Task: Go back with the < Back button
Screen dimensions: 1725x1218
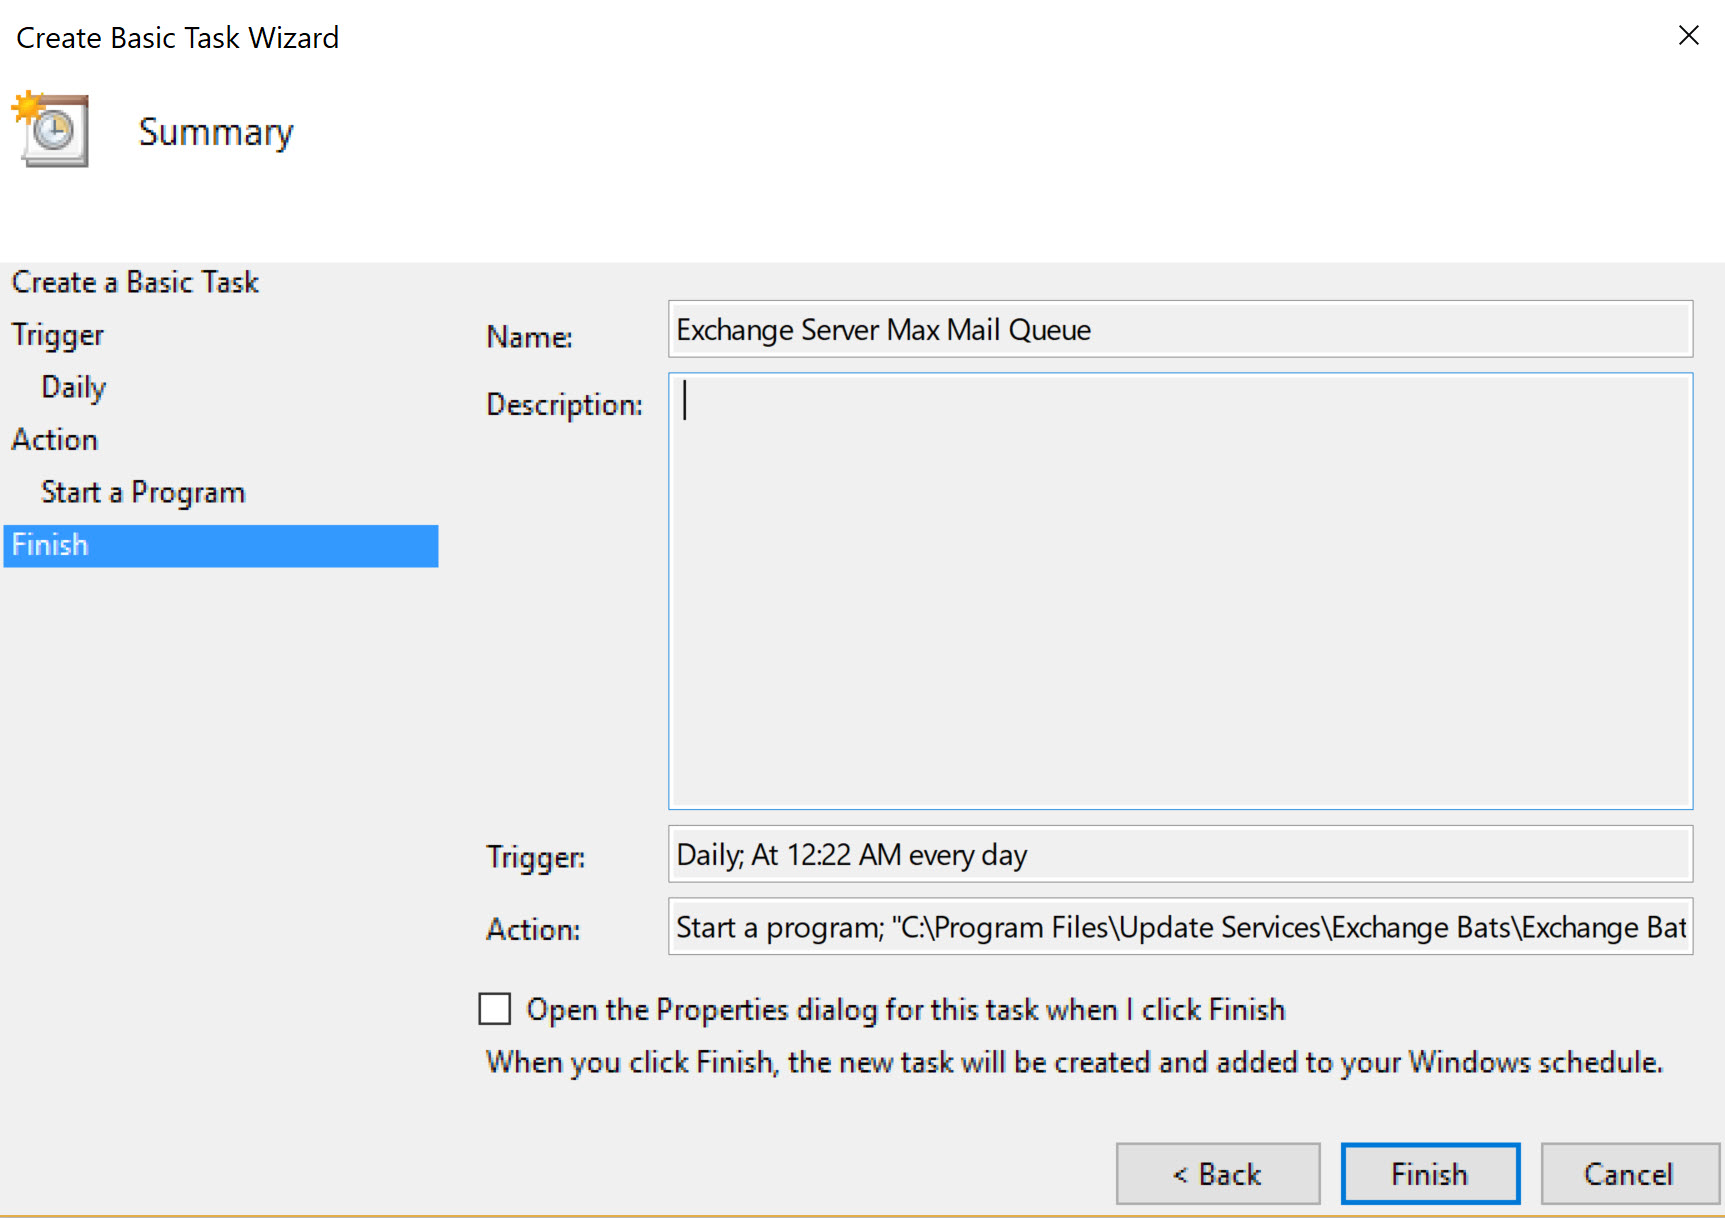Action: click(x=1218, y=1174)
